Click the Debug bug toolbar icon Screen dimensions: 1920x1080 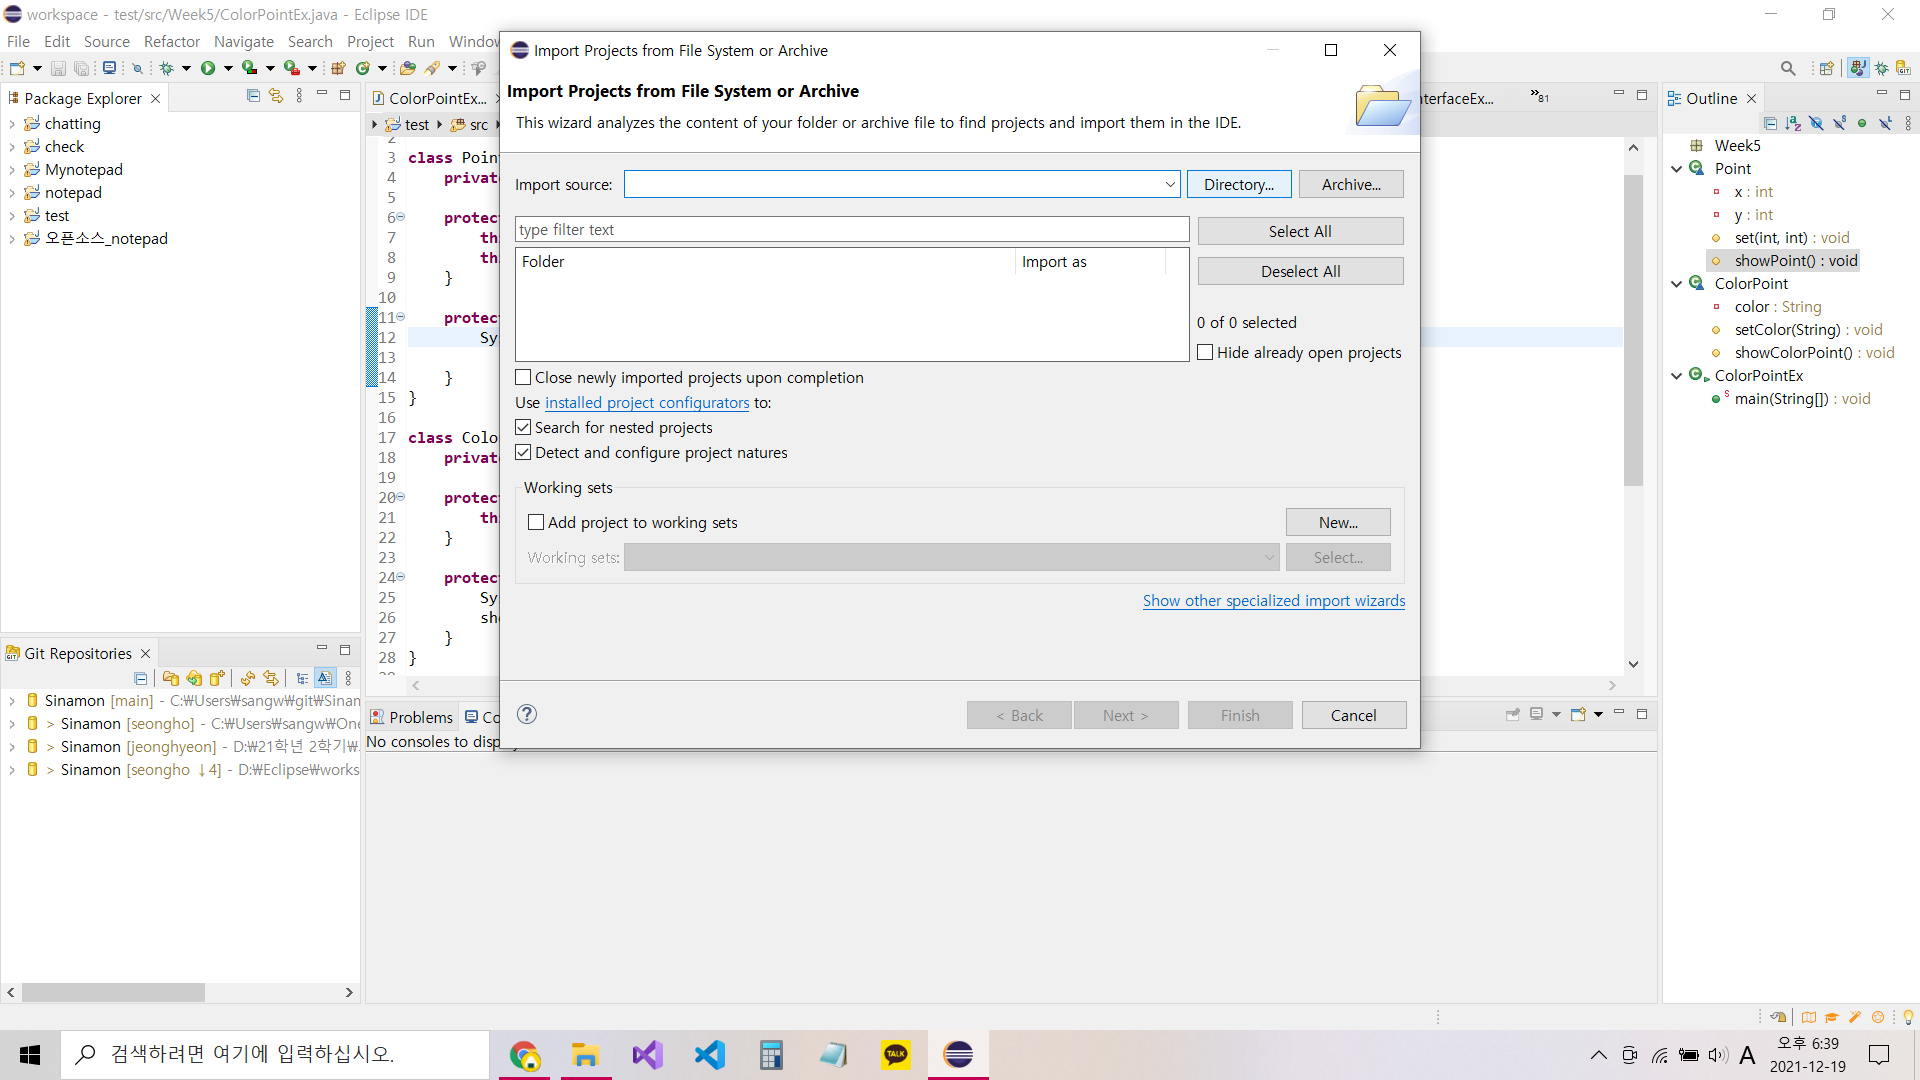pyautogui.click(x=166, y=68)
